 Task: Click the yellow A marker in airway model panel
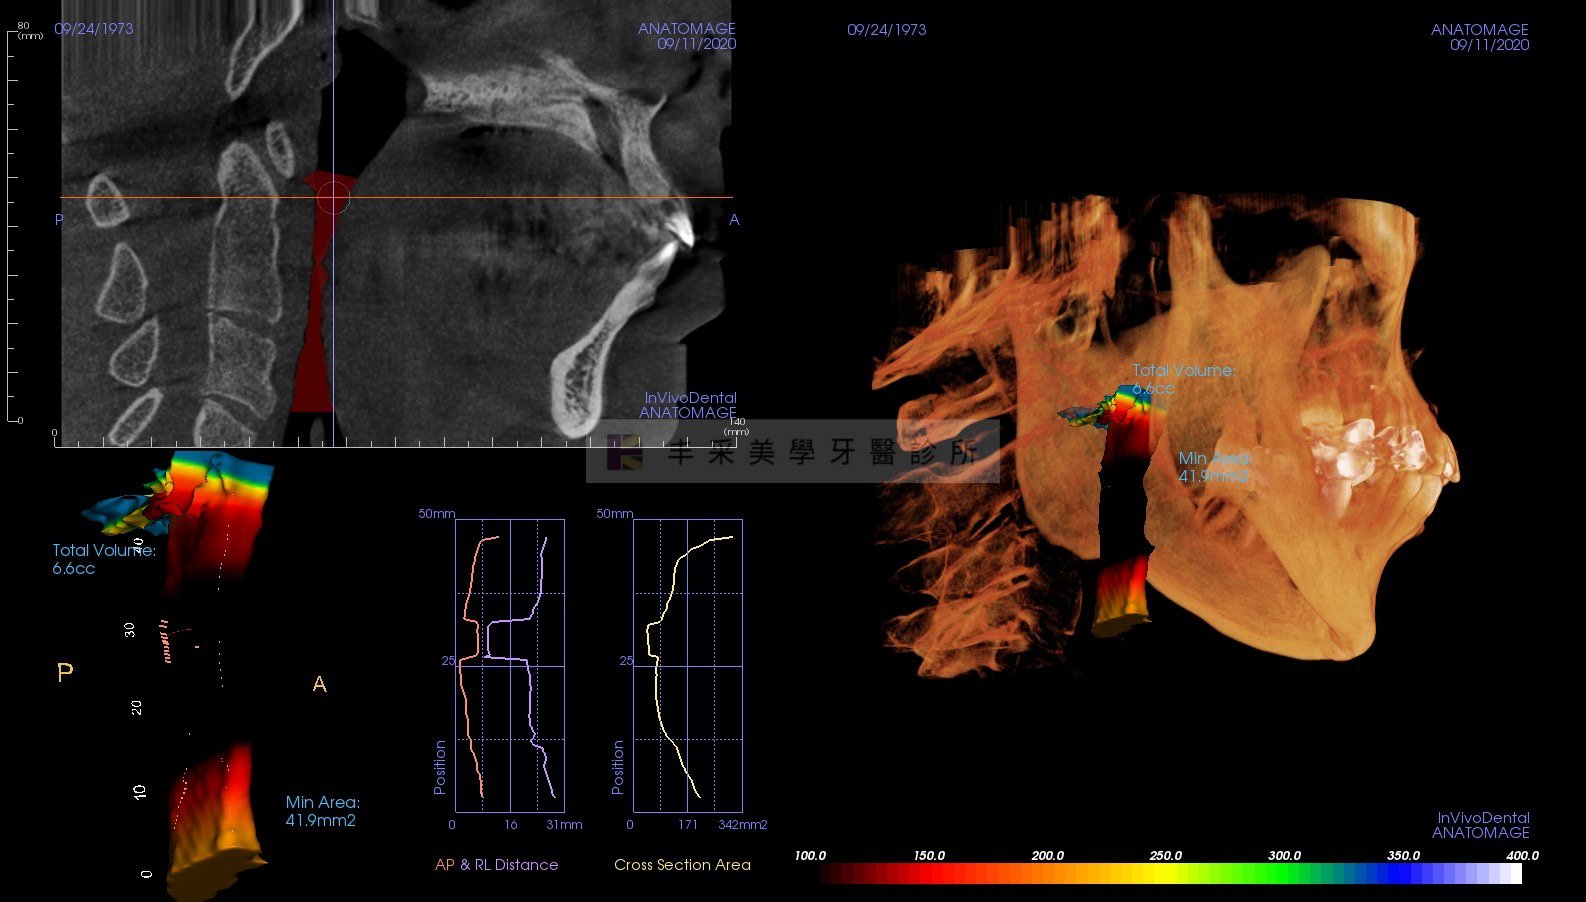point(319,684)
